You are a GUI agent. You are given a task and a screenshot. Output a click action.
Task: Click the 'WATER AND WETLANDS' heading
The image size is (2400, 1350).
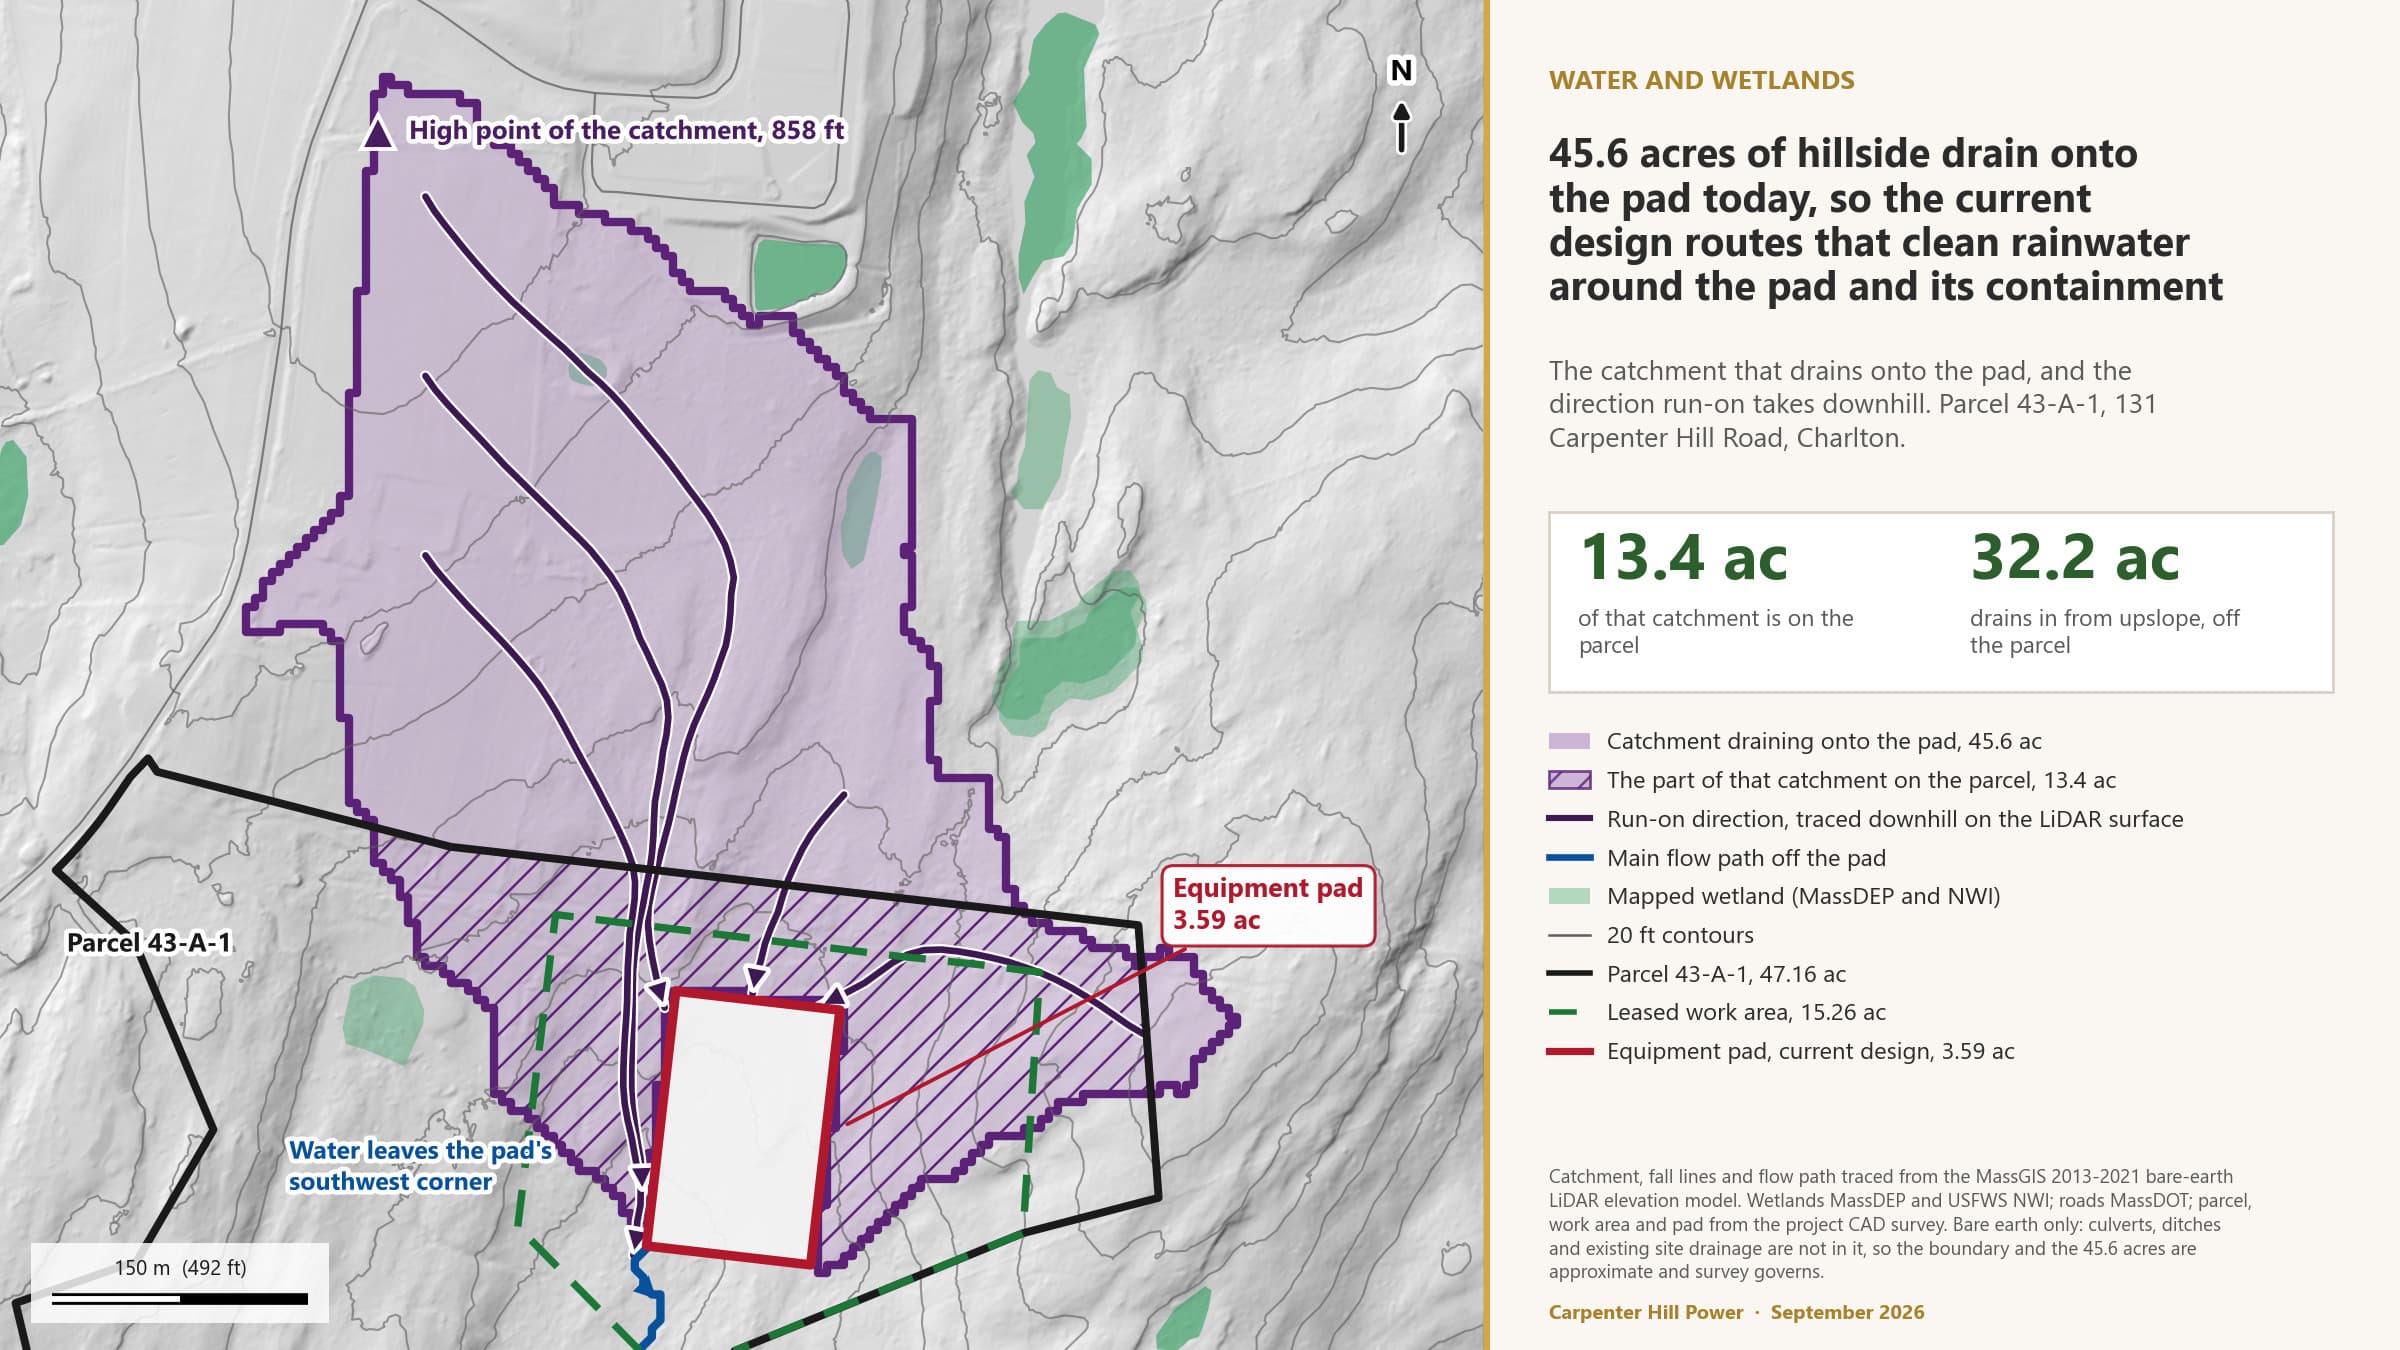click(x=1701, y=80)
